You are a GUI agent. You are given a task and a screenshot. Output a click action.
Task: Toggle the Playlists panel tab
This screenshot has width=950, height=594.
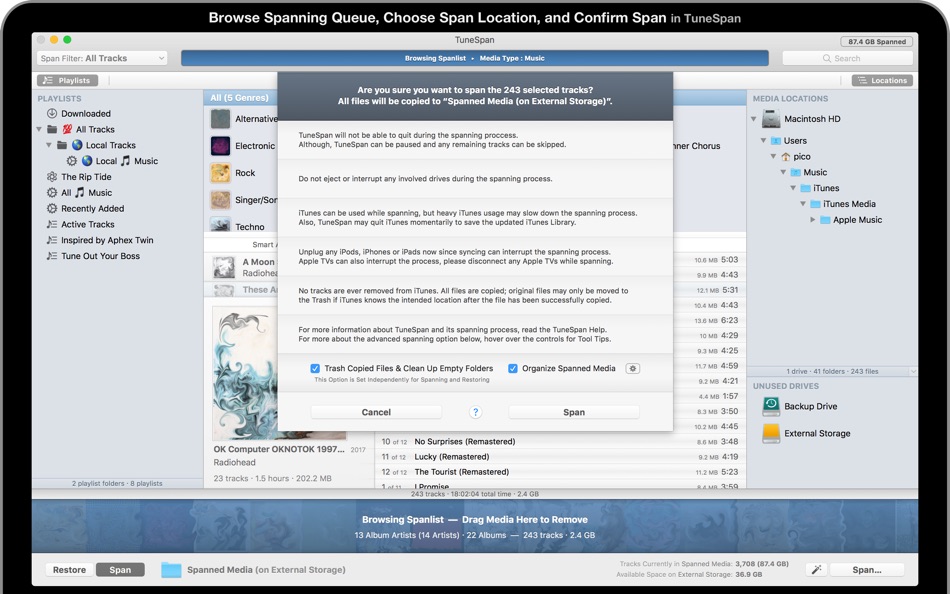[67, 81]
